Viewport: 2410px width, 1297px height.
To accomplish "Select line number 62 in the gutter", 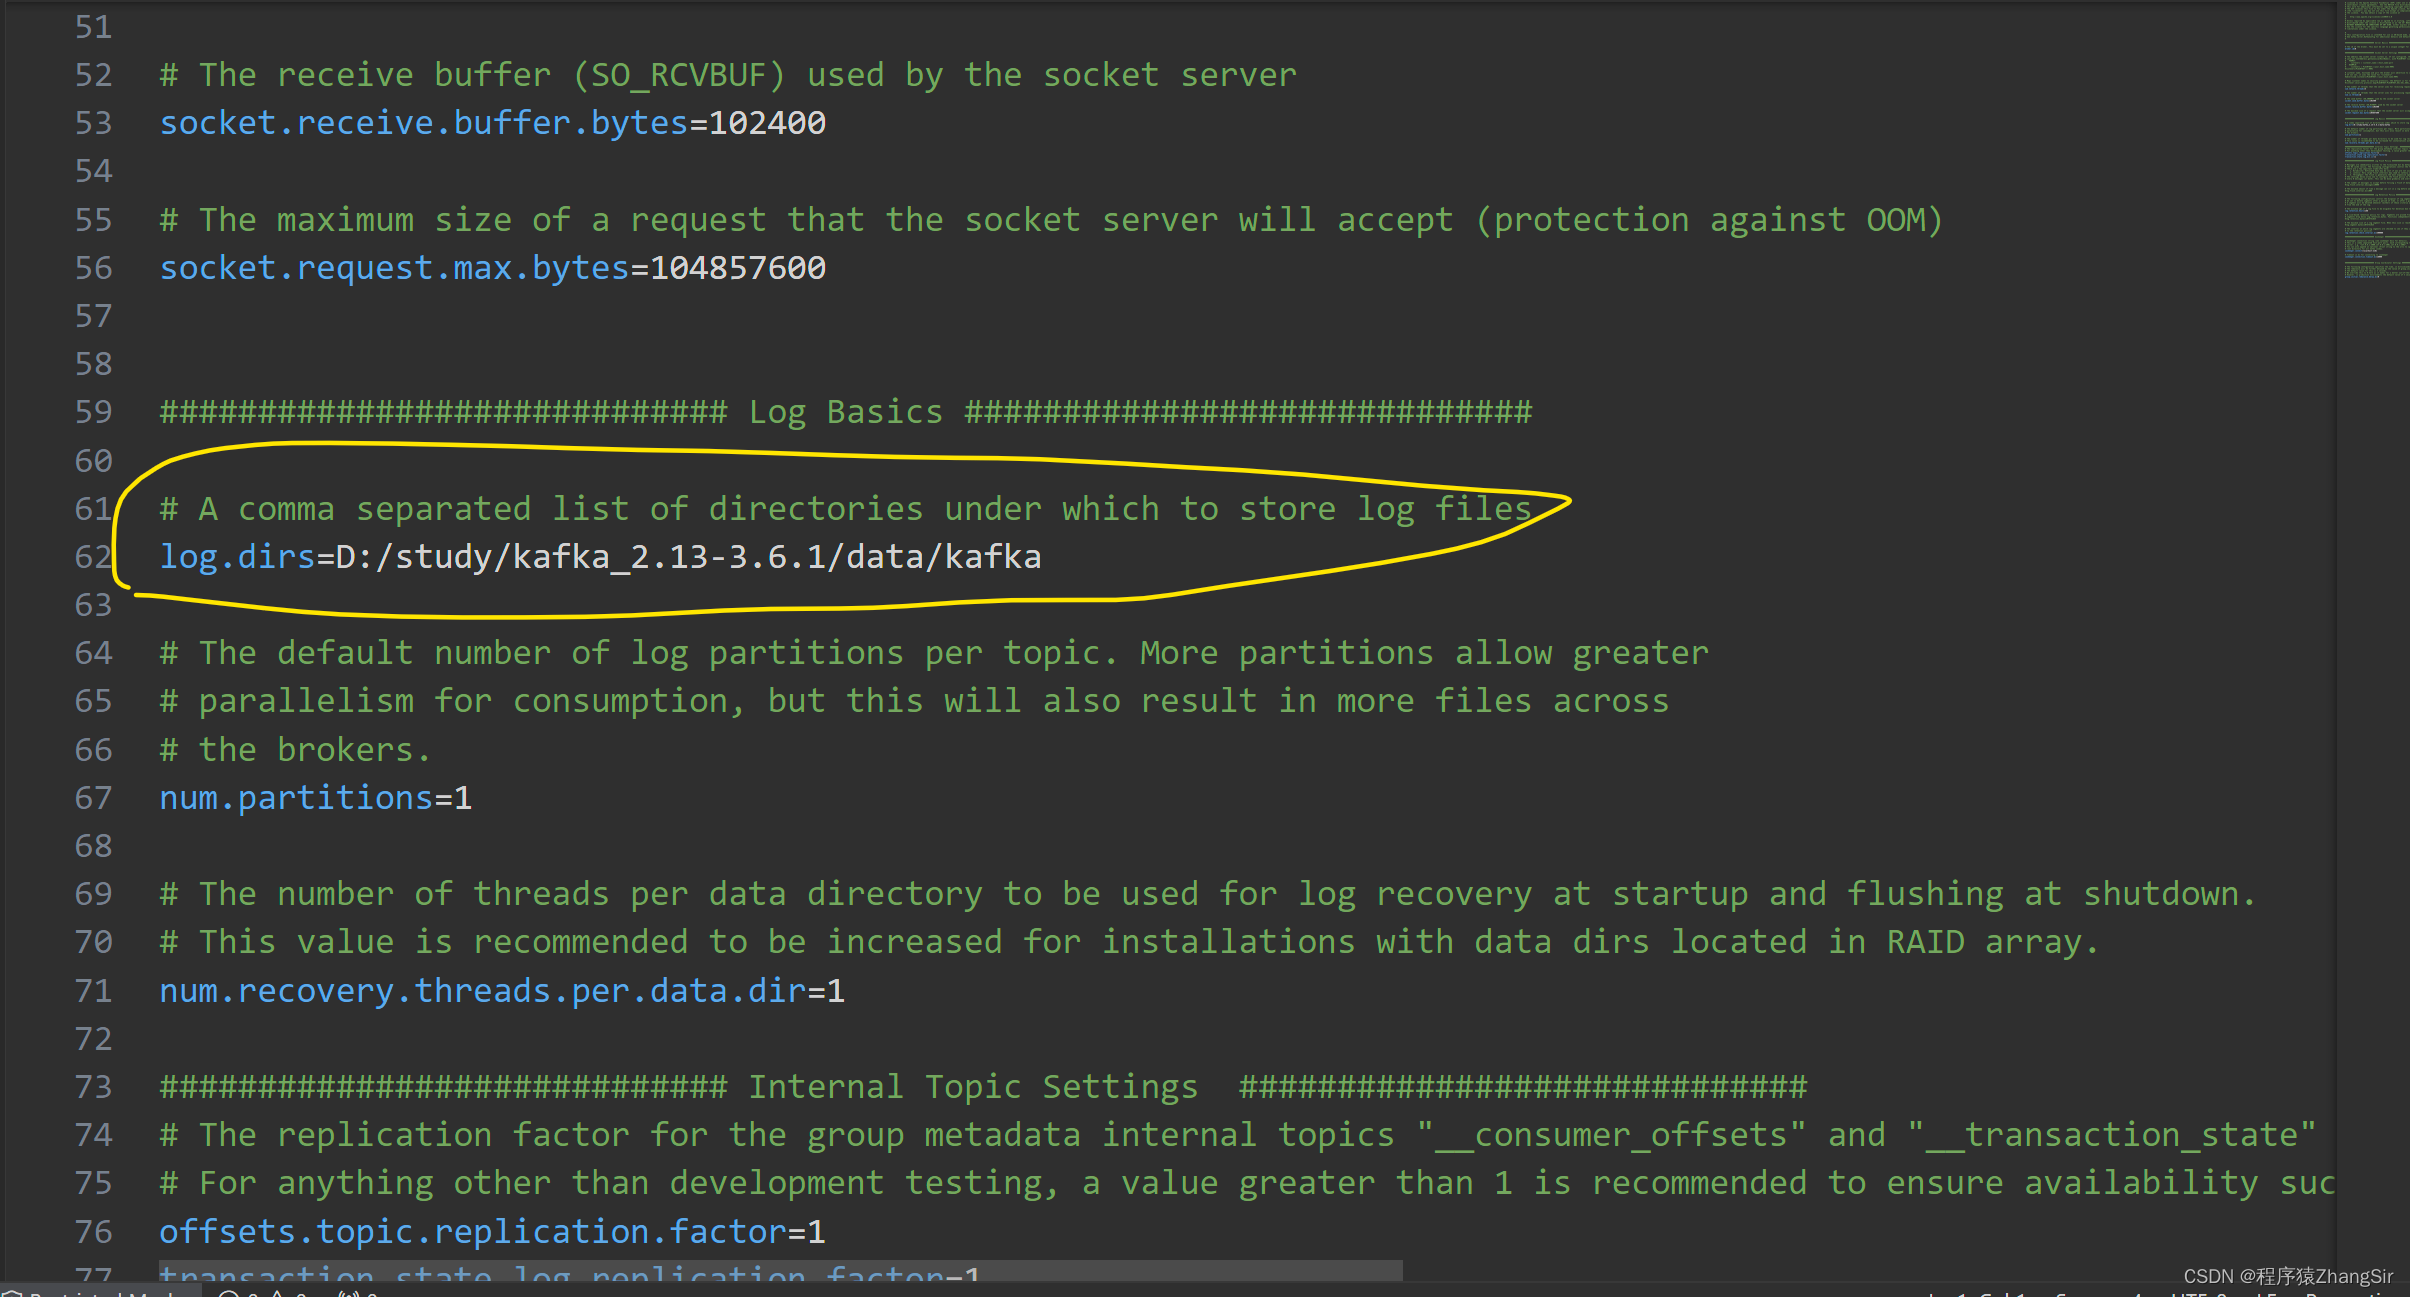I will coord(93,557).
